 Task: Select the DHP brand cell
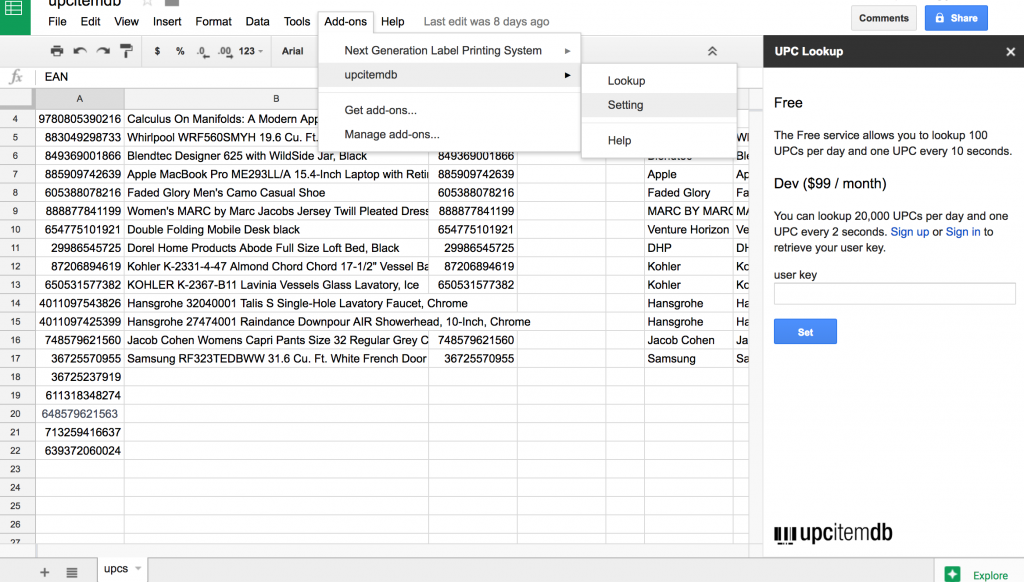tap(688, 248)
